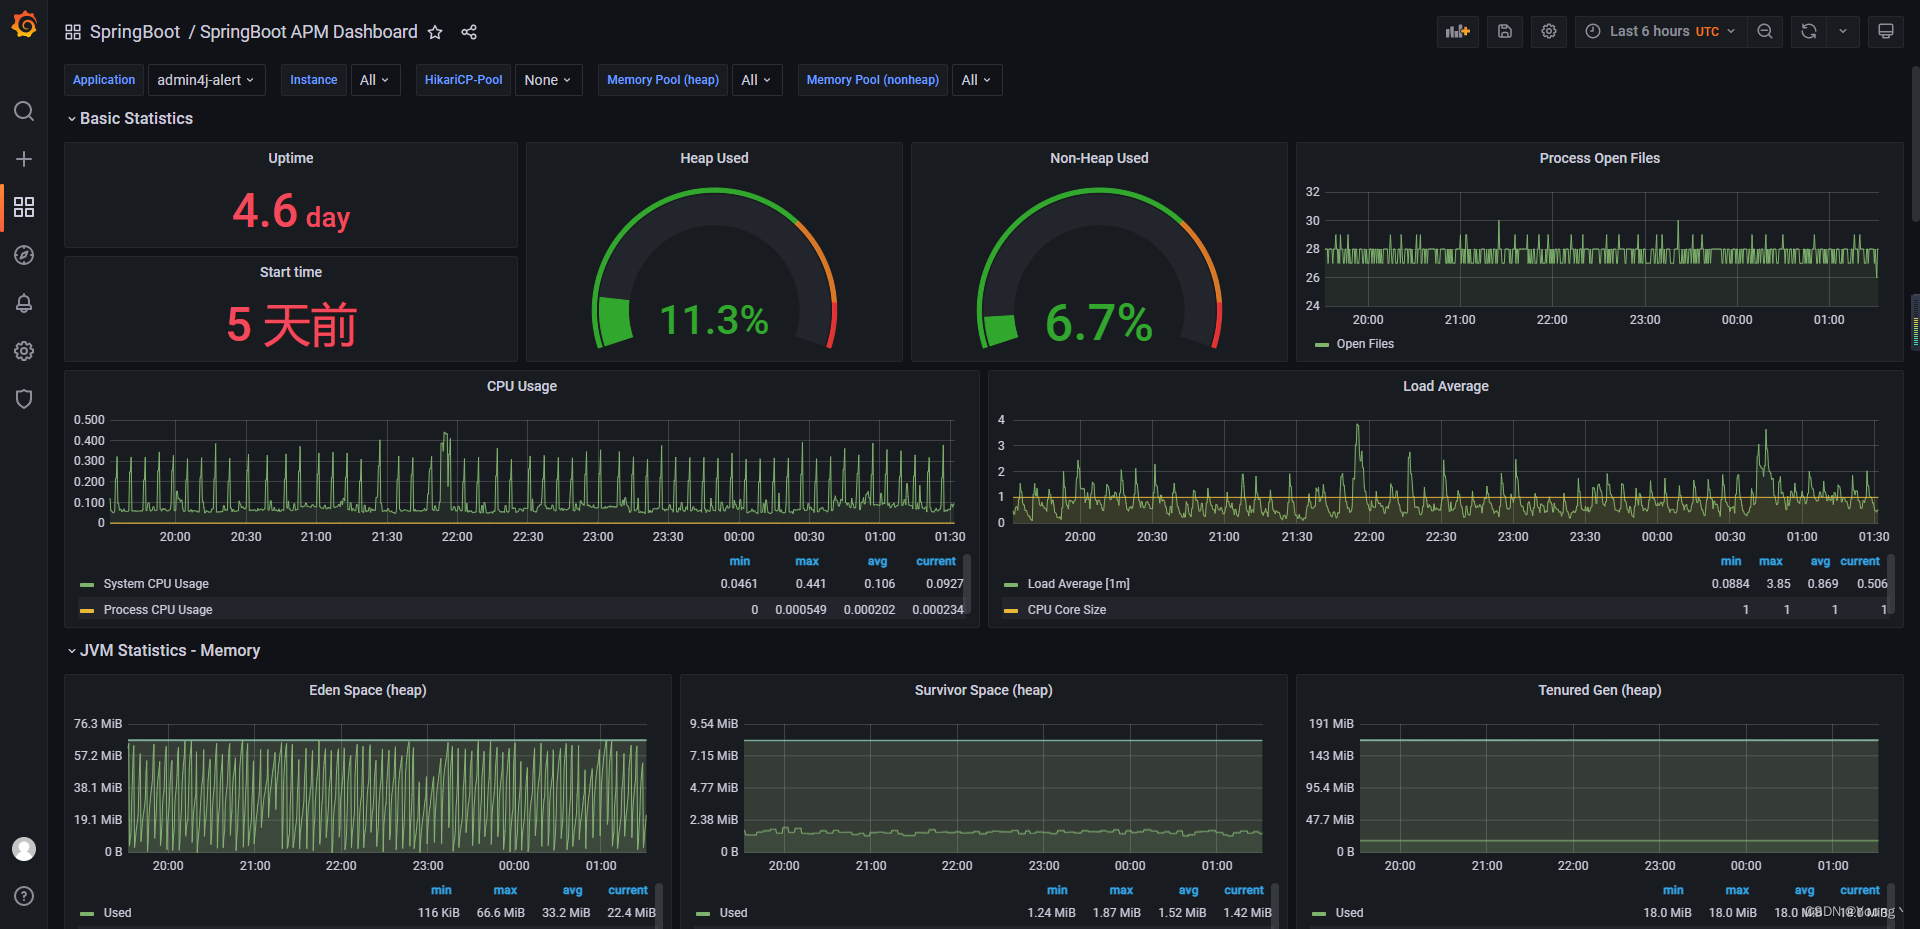
Task: Open the HikariCP-Pool None dropdown
Action: click(x=548, y=80)
